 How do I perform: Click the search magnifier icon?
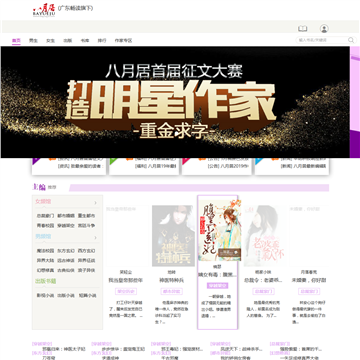click(351, 40)
